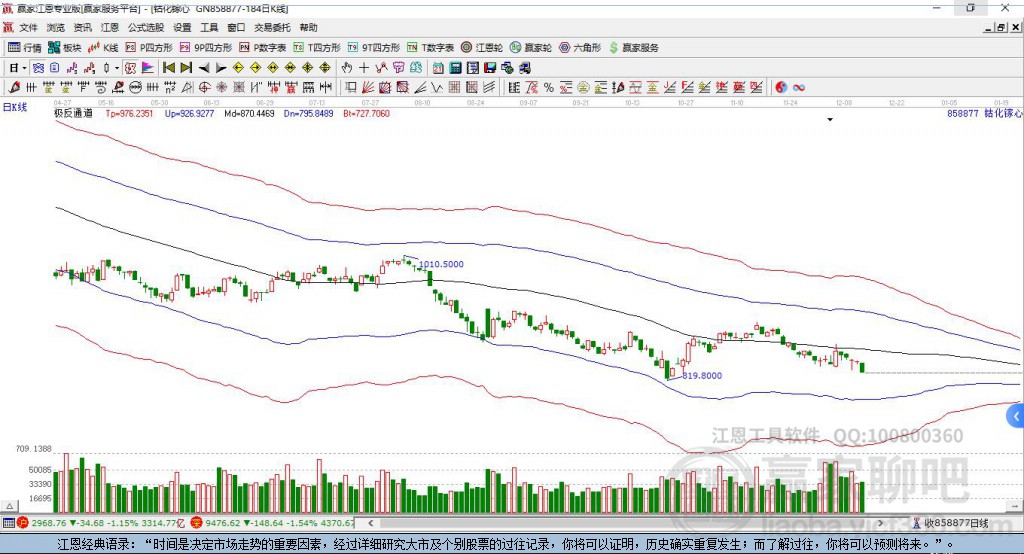Click the Bt=727.7060 value

point(366,114)
